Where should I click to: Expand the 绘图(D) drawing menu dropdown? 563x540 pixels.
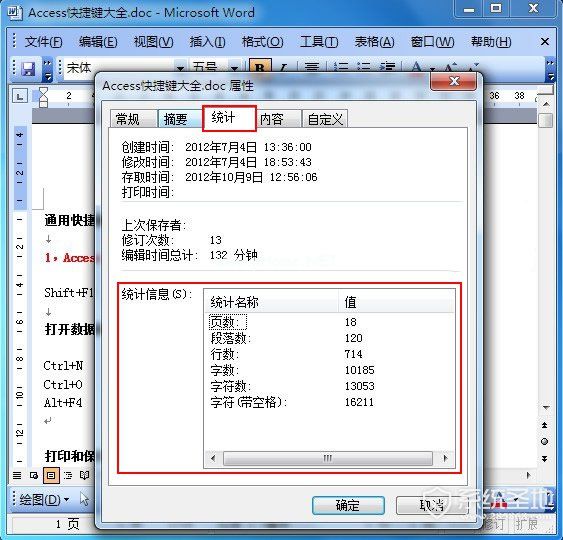[x=66, y=499]
